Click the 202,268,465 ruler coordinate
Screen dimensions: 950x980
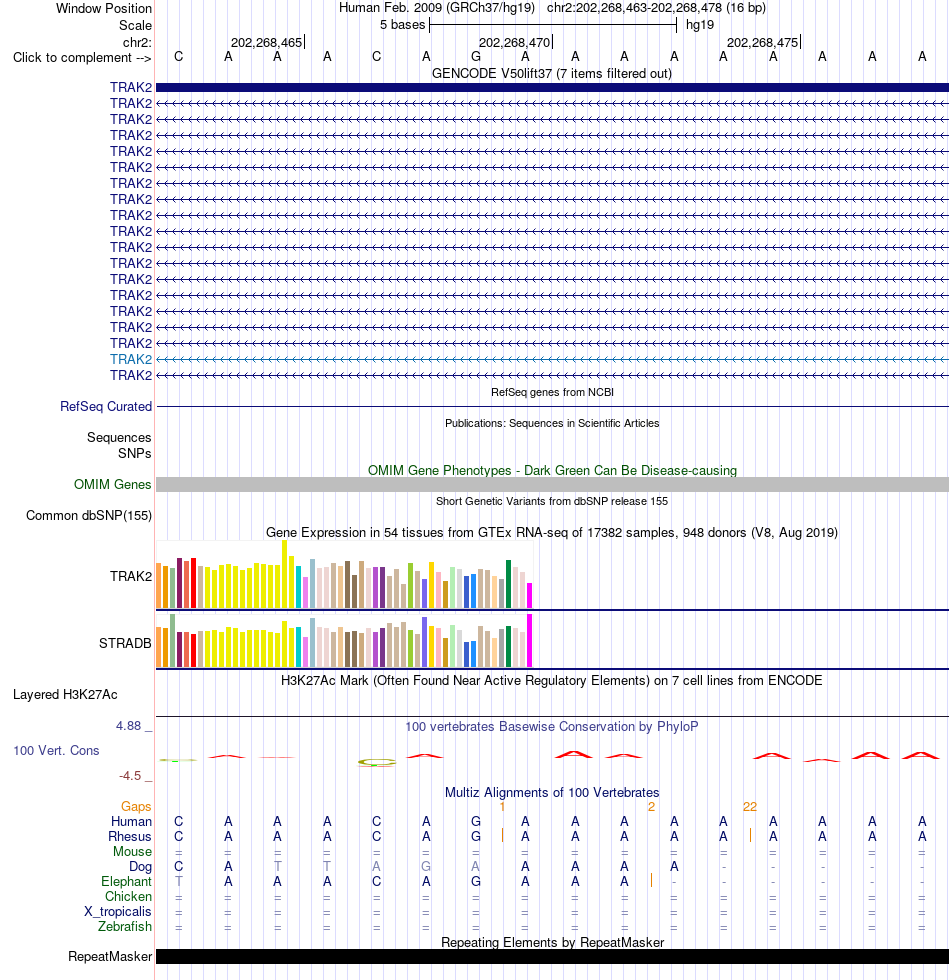266,42
